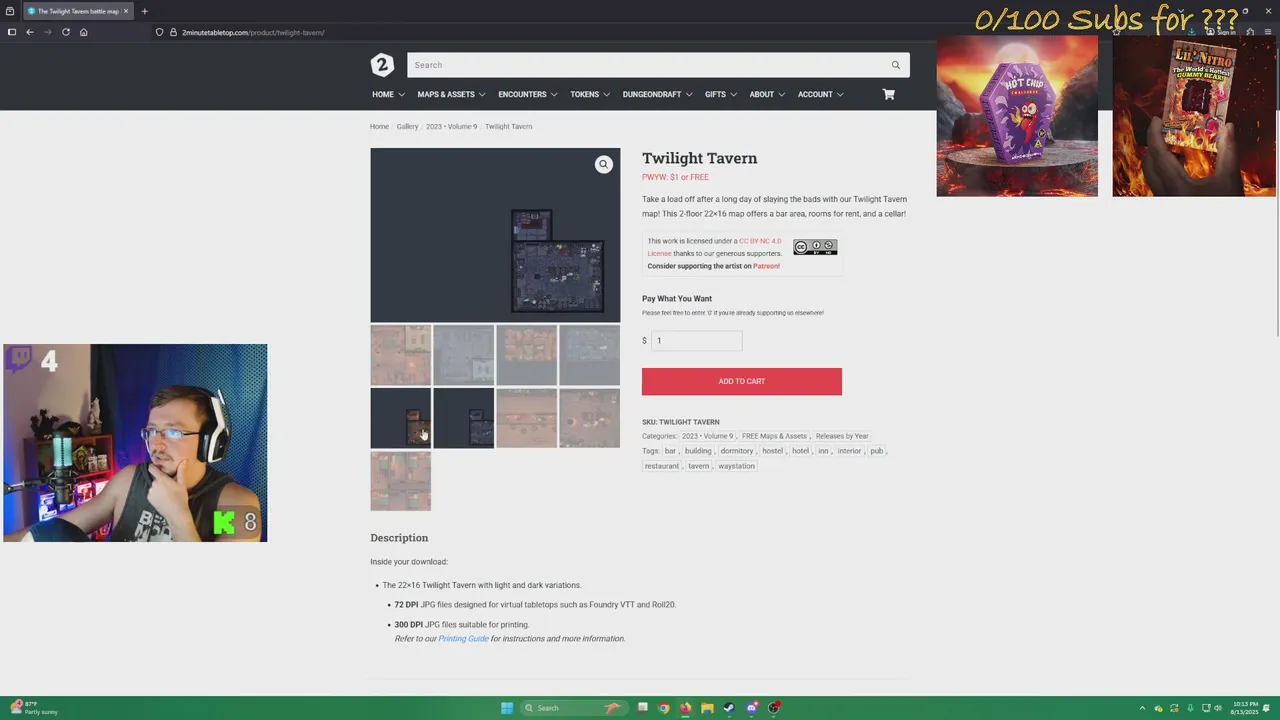Follow the CC BY NC 4.0 License link
Viewport: 1280px width, 720px height.
(714, 247)
